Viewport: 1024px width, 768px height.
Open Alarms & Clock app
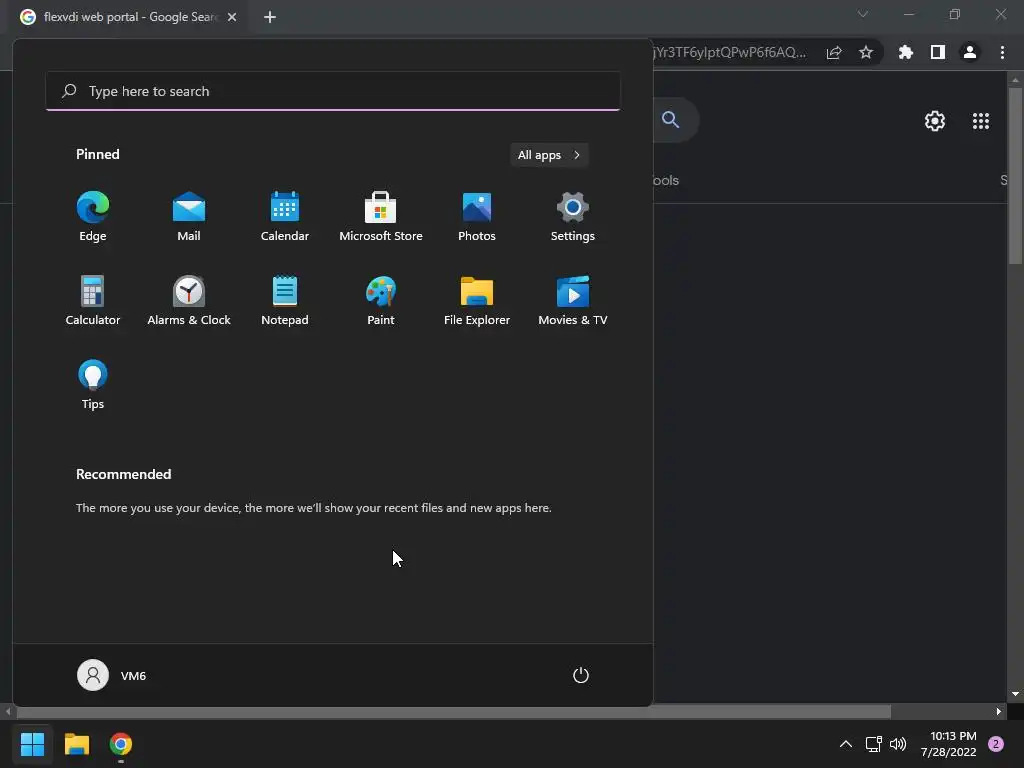(x=189, y=301)
